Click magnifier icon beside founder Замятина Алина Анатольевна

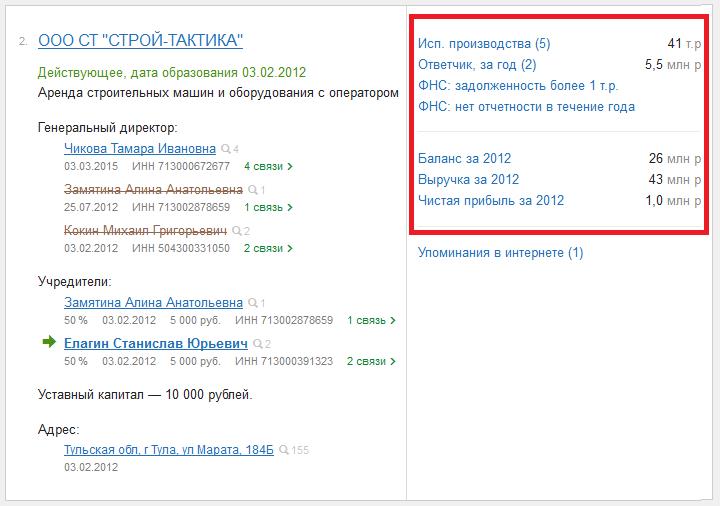(x=252, y=303)
